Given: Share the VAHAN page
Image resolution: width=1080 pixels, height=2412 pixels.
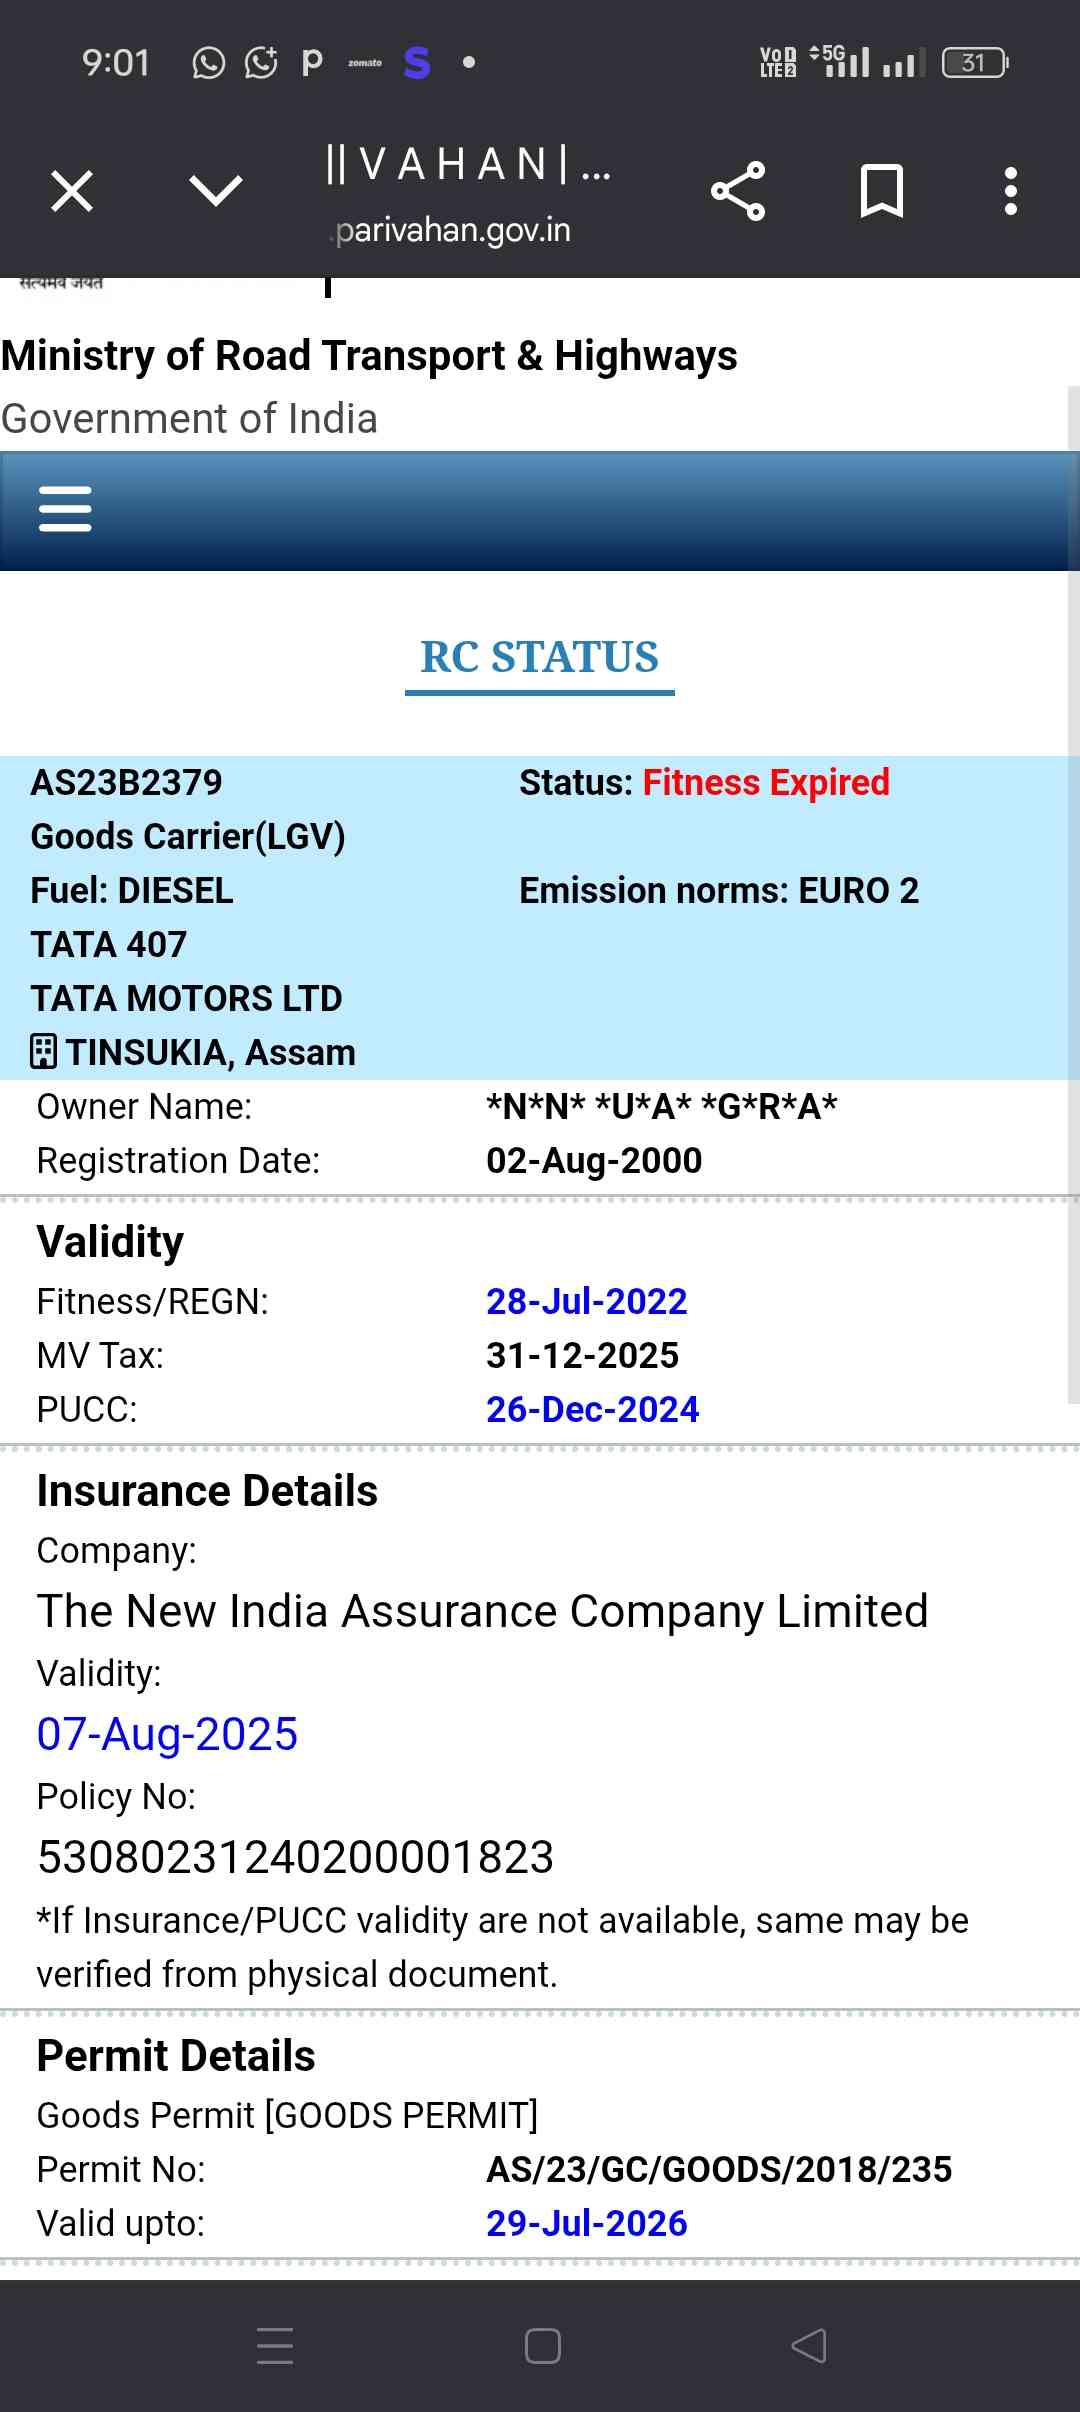Looking at the screenshot, I should click(738, 191).
